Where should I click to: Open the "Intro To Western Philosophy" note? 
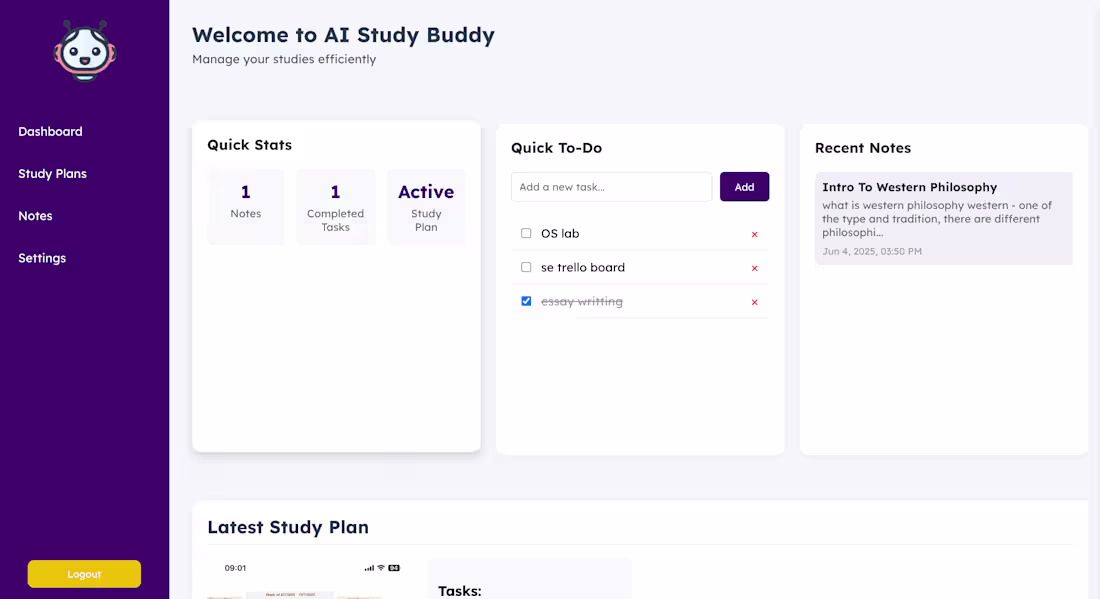[943, 218]
